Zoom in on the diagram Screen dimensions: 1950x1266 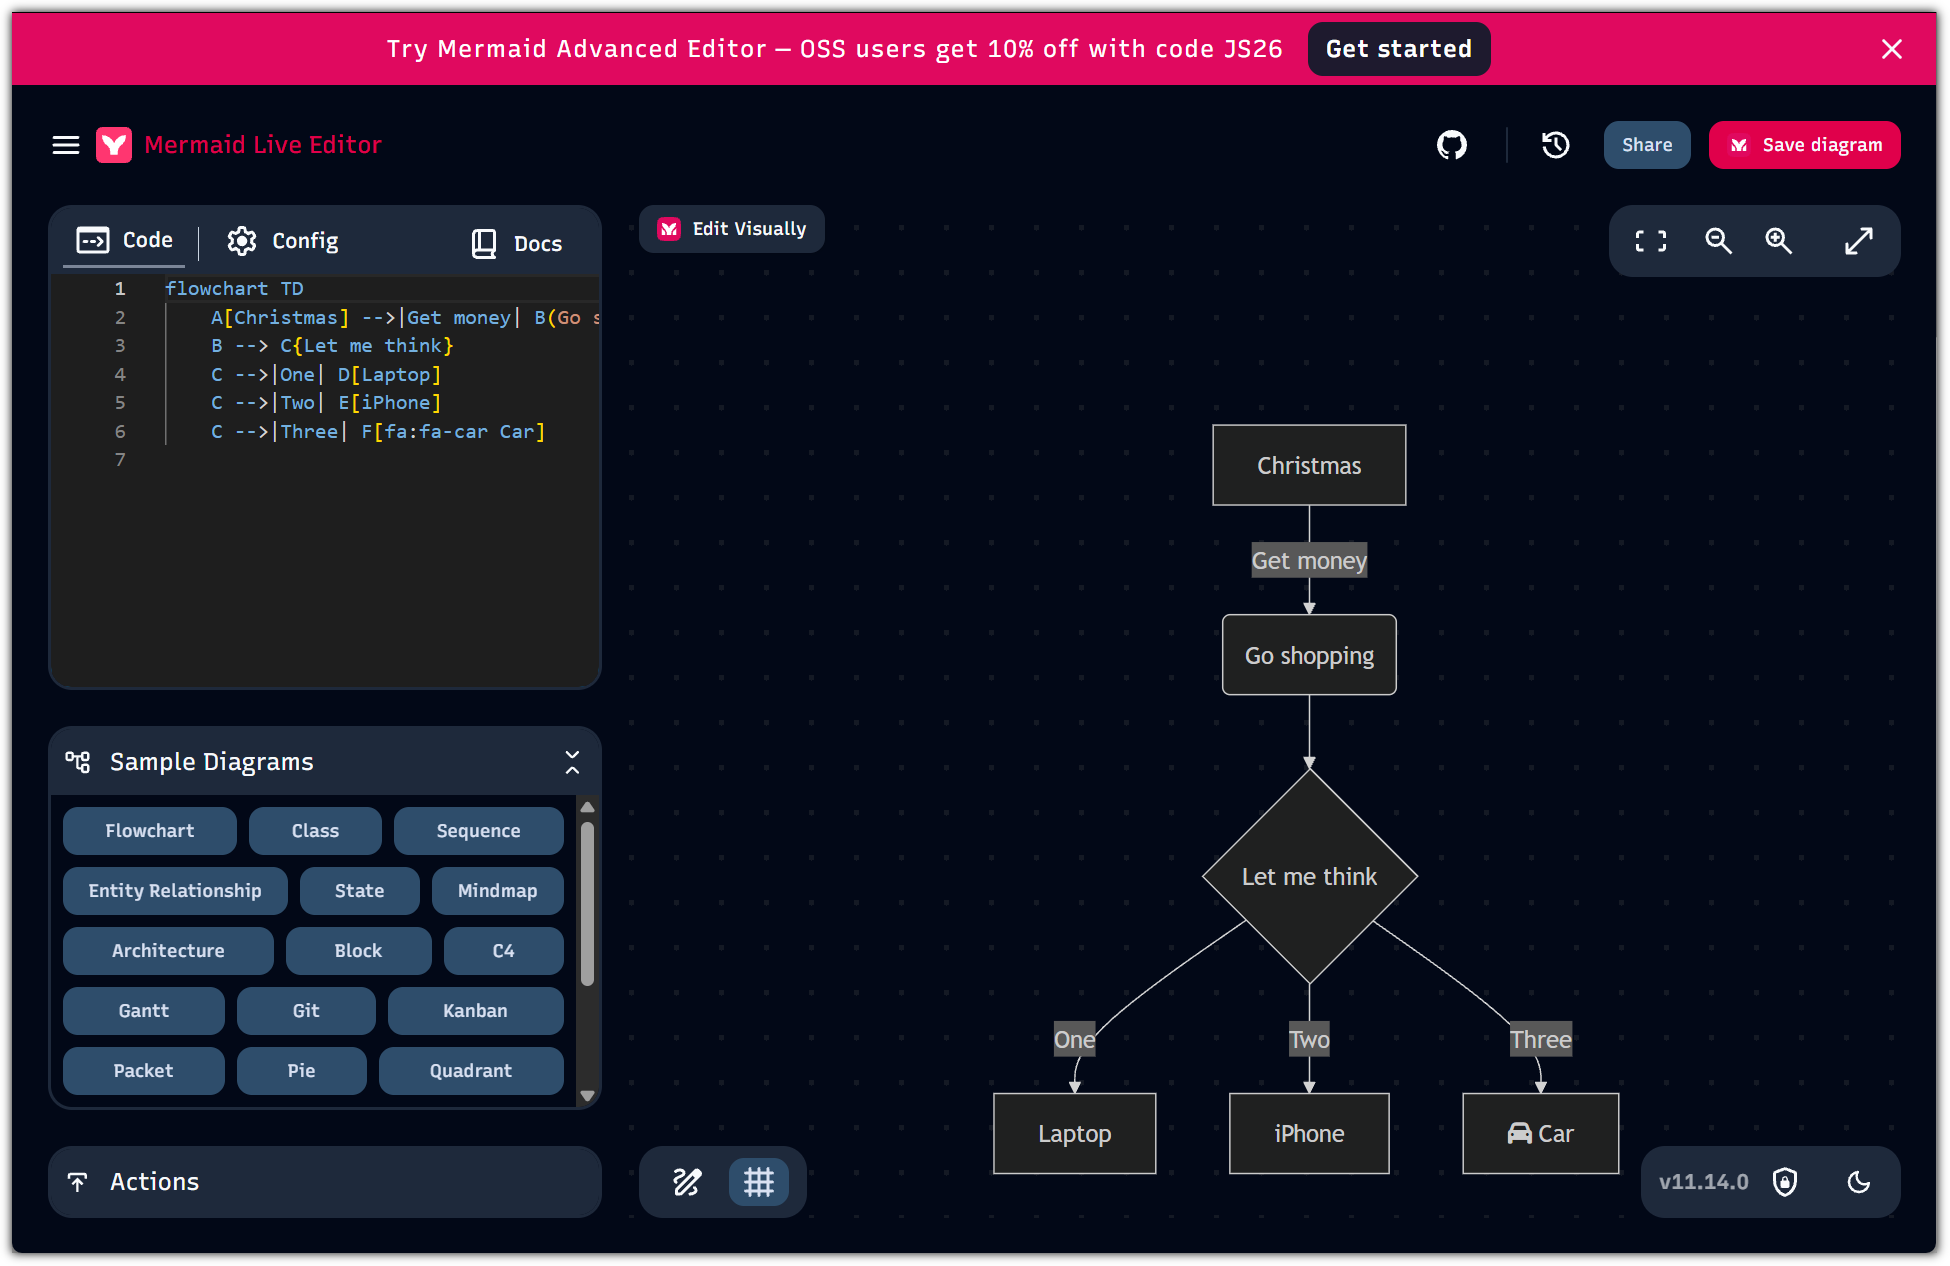click(x=1778, y=241)
